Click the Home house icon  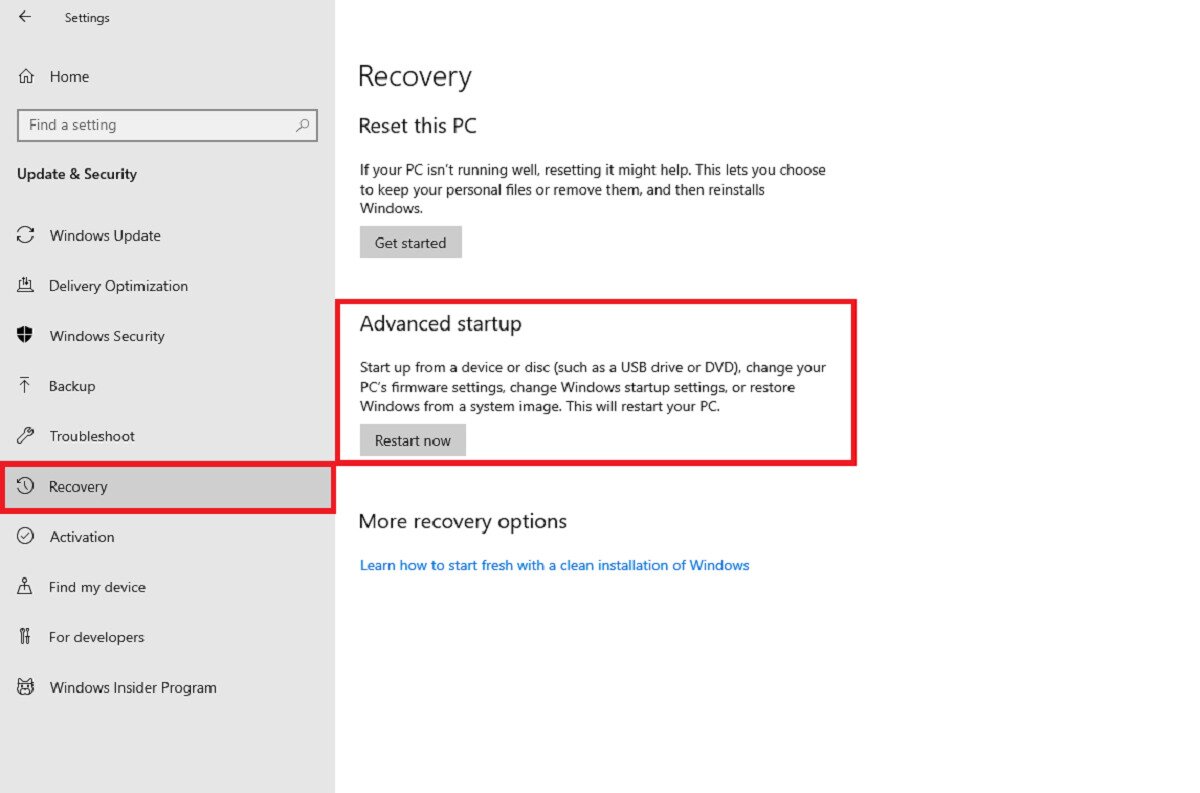point(27,76)
